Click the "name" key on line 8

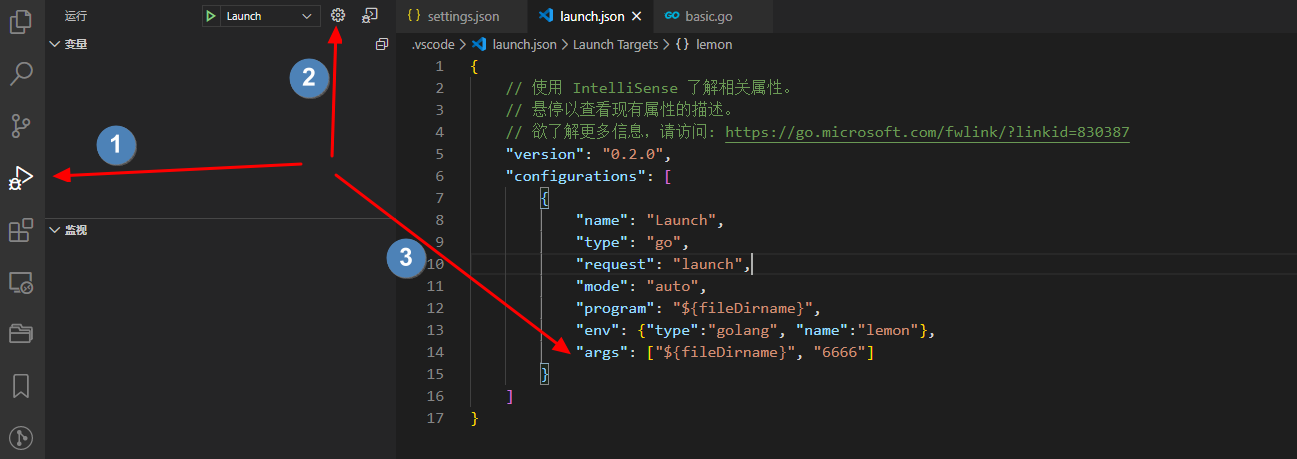pyautogui.click(x=603, y=220)
